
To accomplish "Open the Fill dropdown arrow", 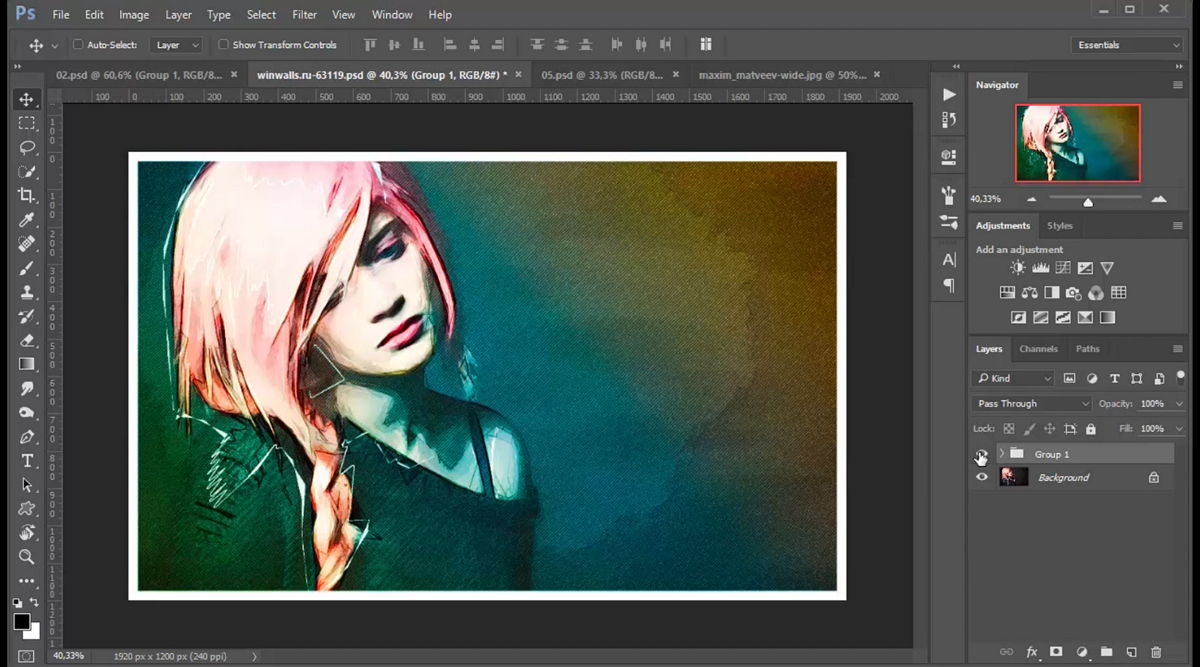I will 1179,429.
